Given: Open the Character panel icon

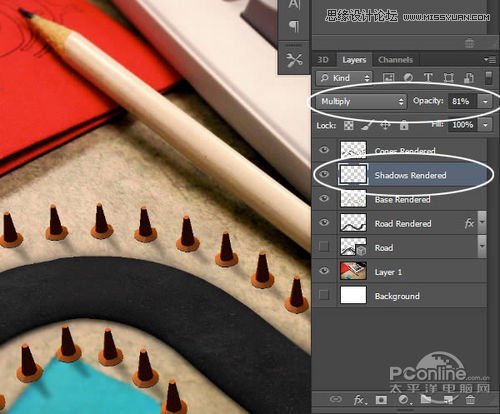Looking at the screenshot, I should pyautogui.click(x=294, y=5).
